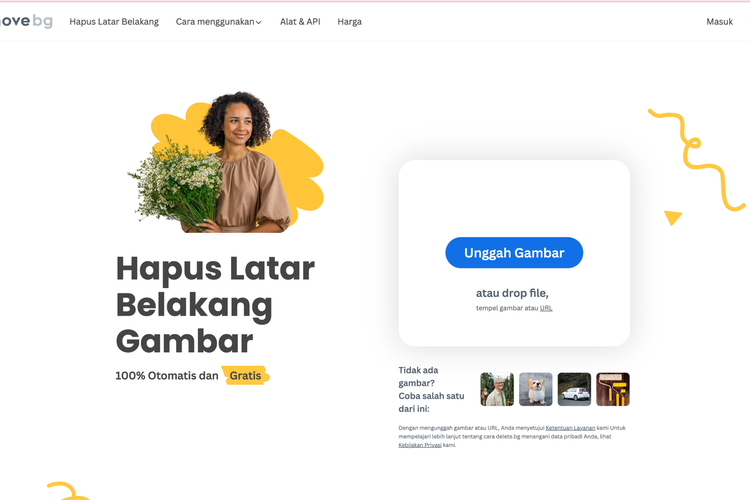
Task: Click the atau drop file text
Action: (512, 293)
